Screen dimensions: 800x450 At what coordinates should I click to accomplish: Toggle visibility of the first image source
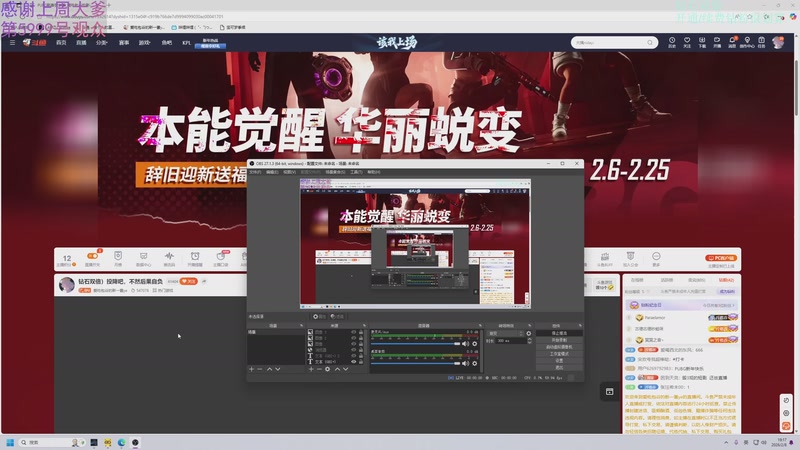354,332
